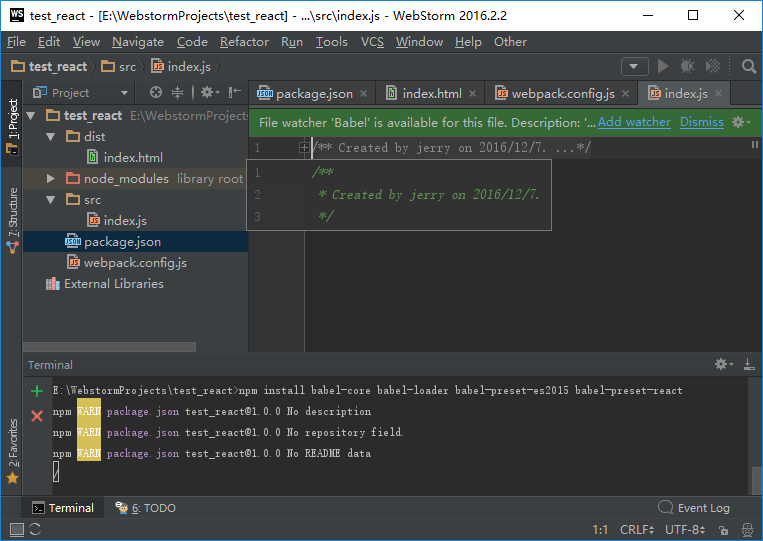Select webpack.config.js in project tree
Screen dimensions: 763x541
tap(134, 262)
